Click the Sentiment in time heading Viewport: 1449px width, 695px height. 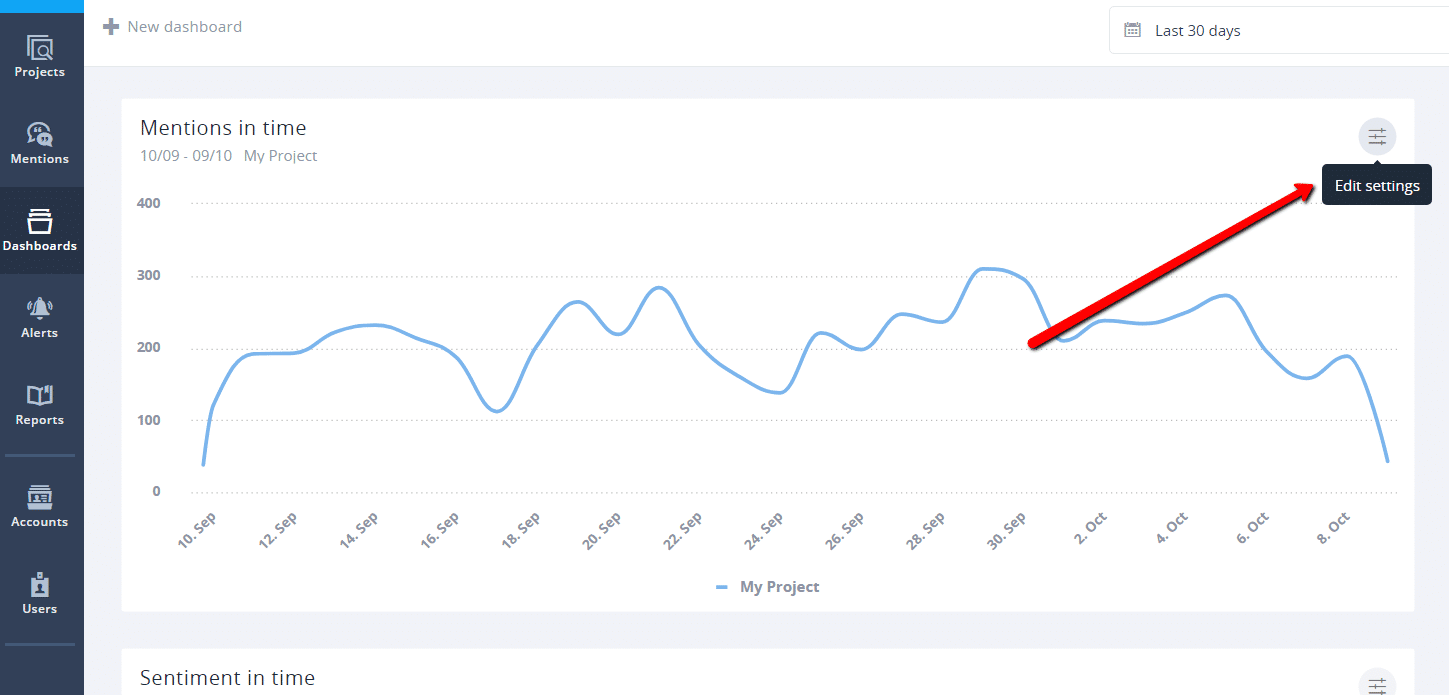(227, 678)
